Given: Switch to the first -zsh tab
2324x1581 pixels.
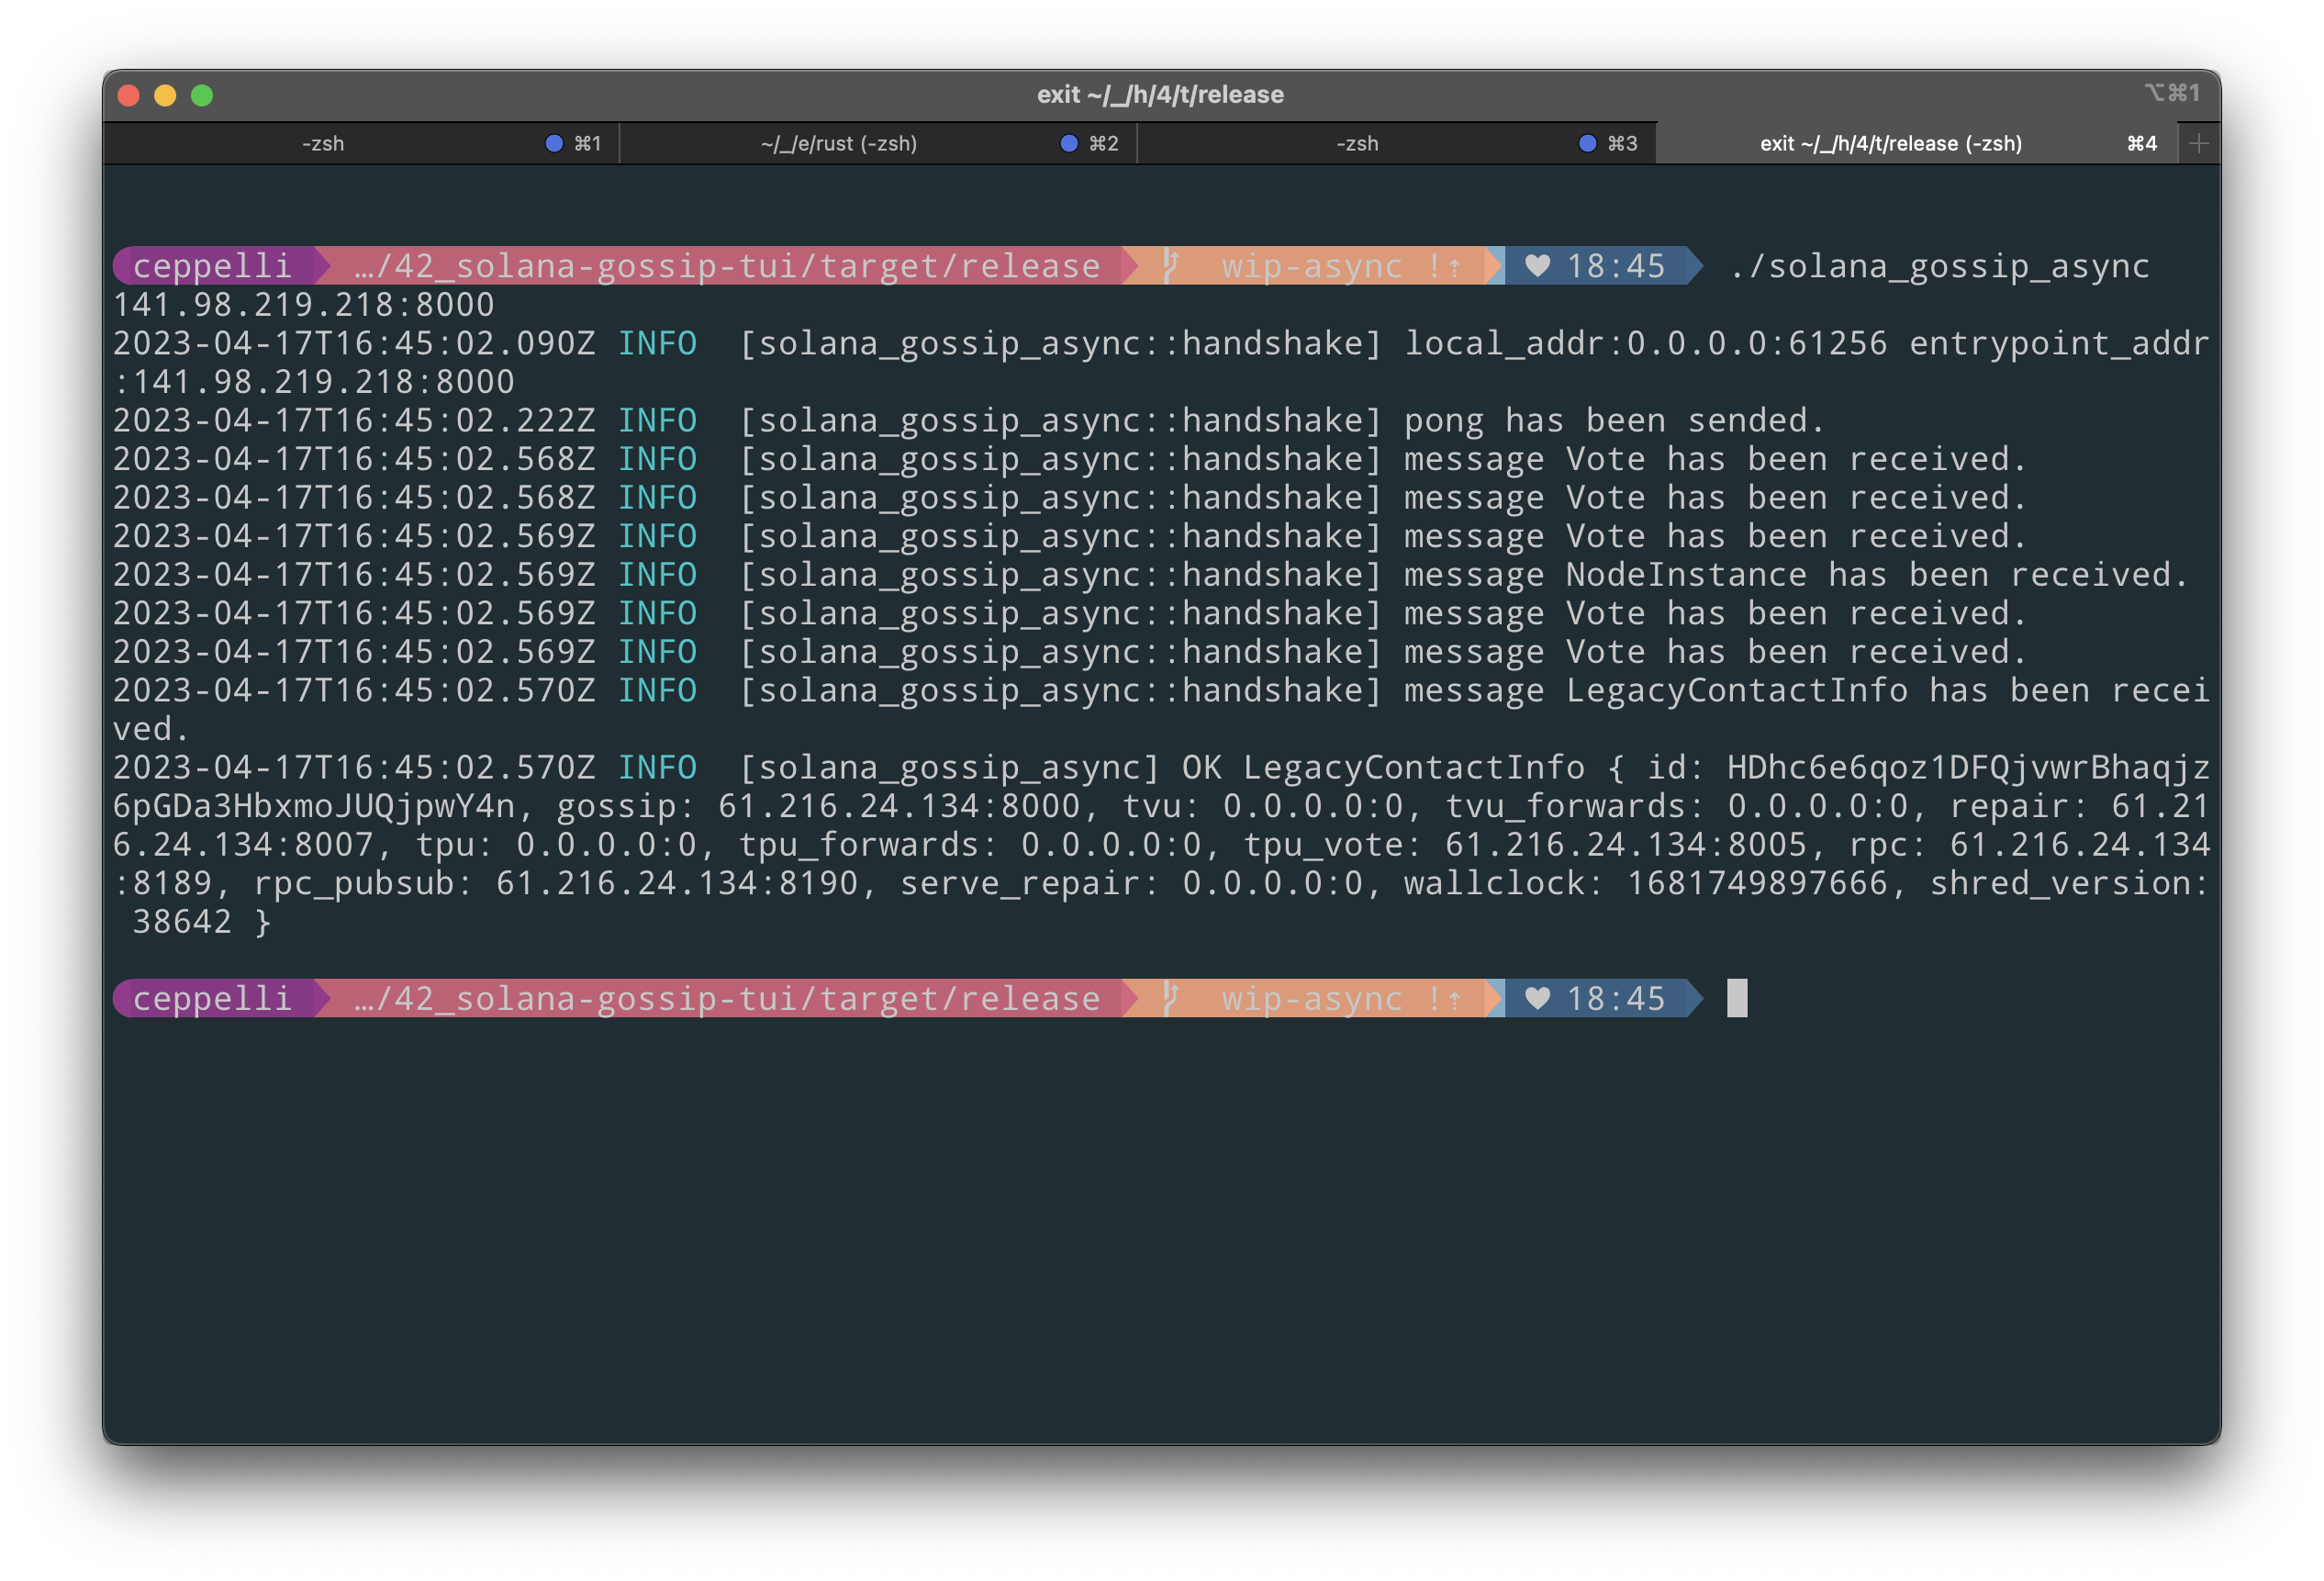Looking at the screenshot, I should [x=323, y=144].
